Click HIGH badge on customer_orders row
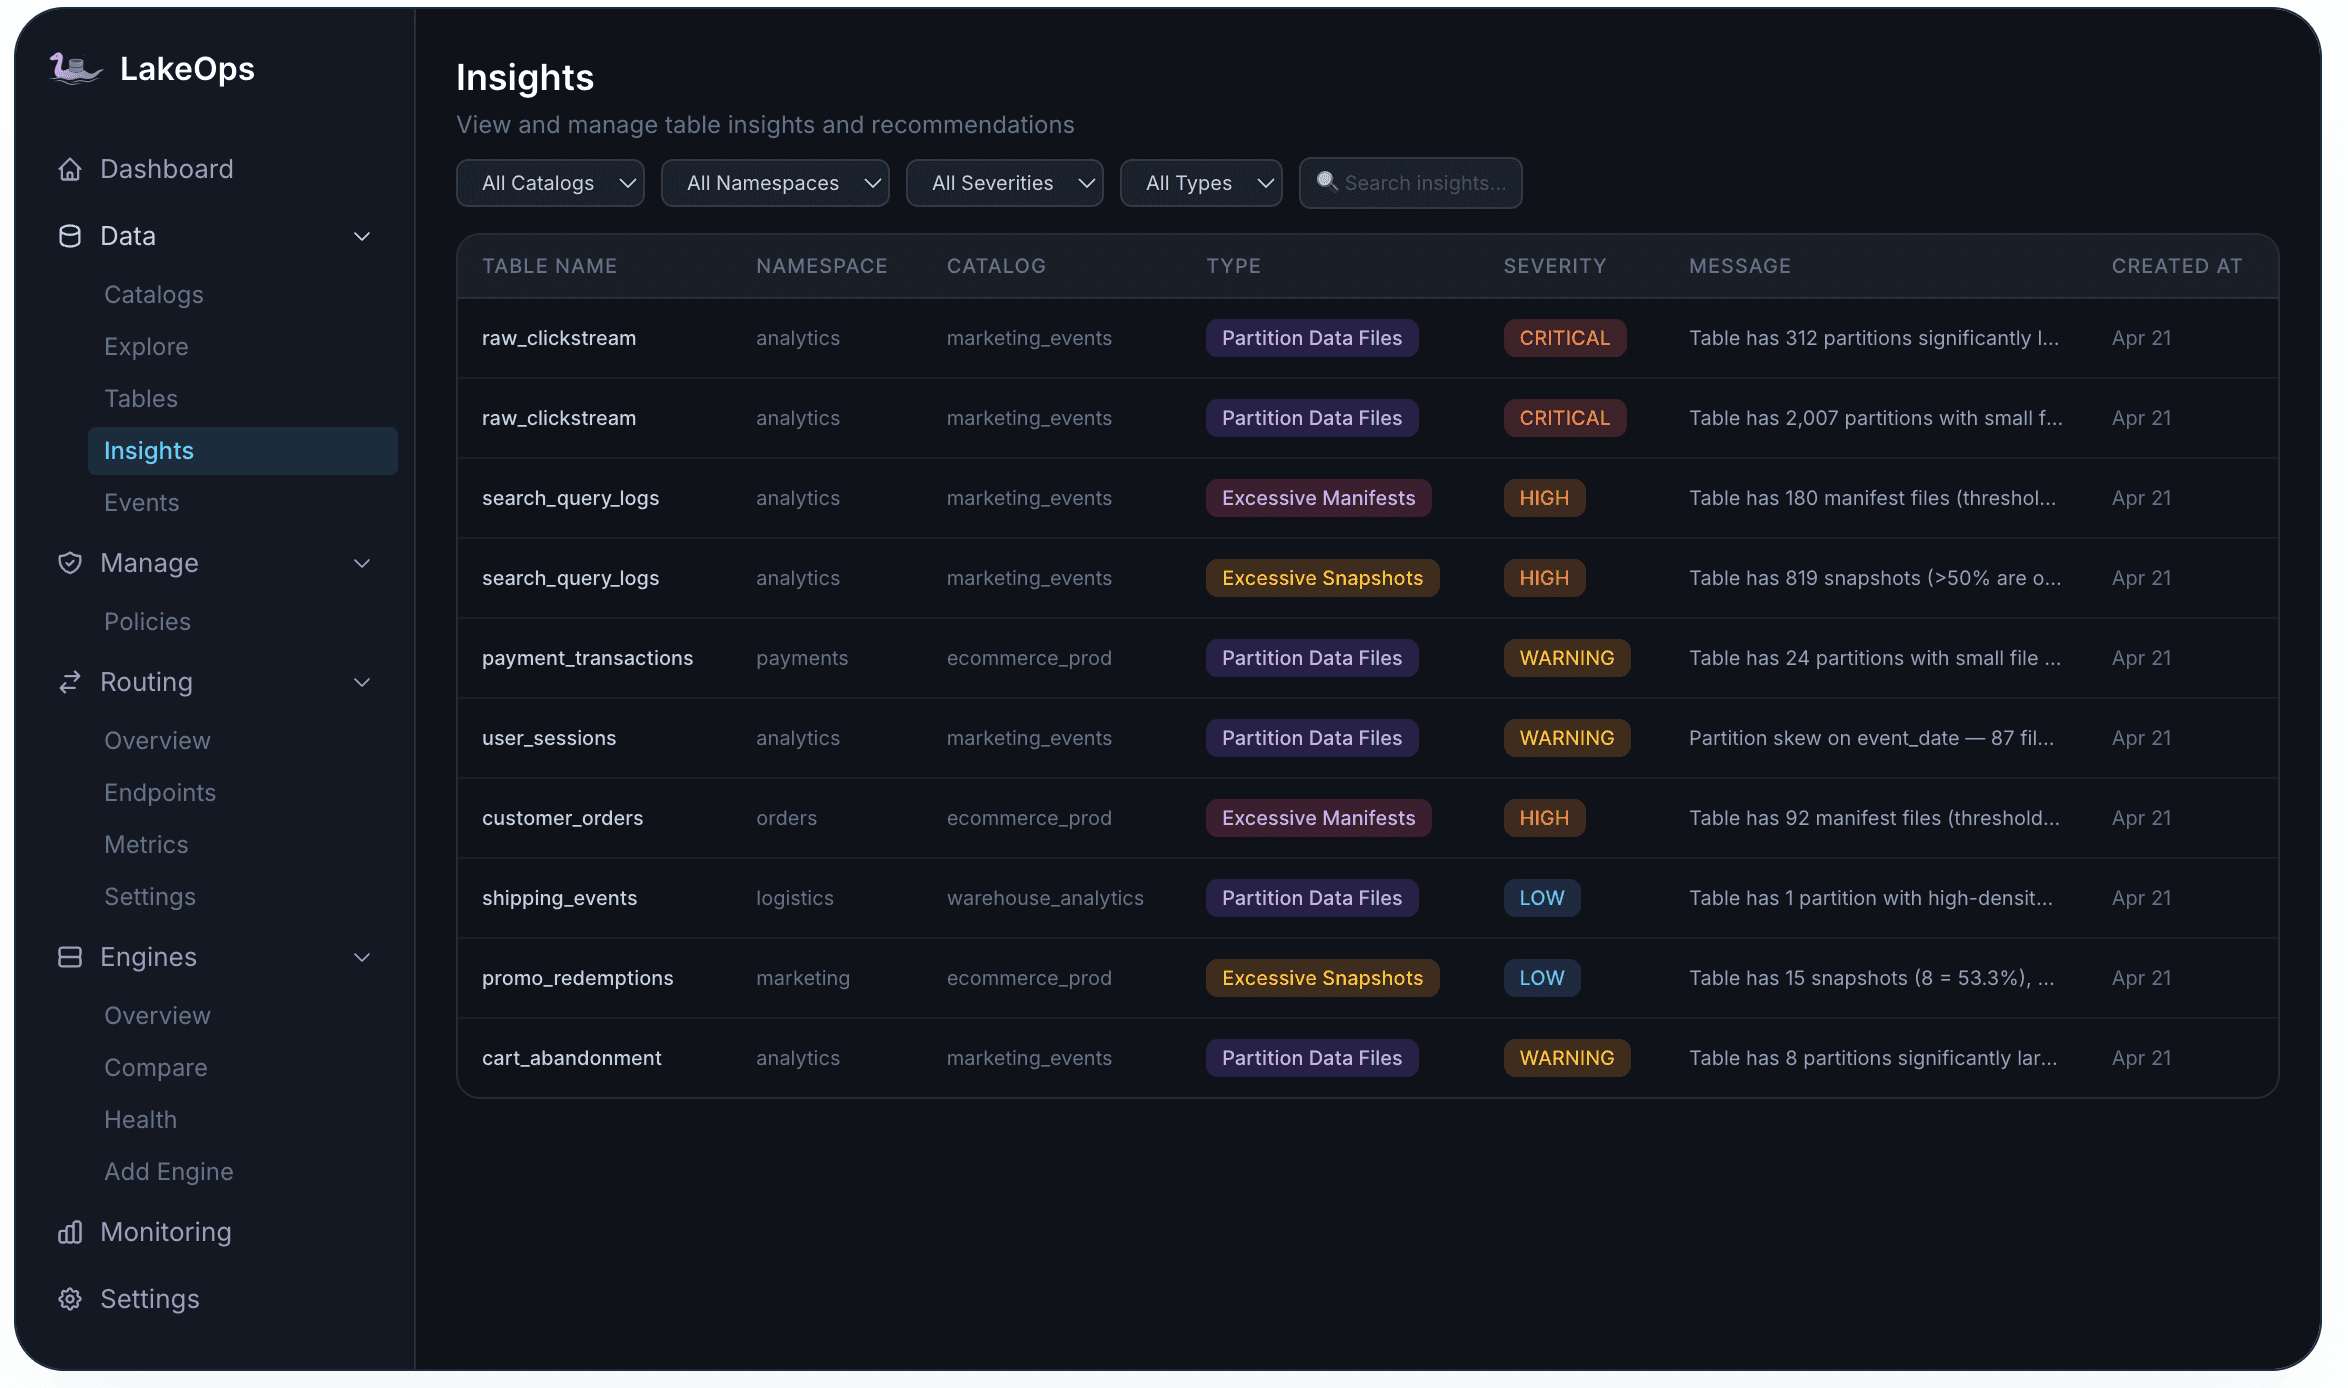Image resolution: width=2348 pixels, height=1388 pixels. click(x=1544, y=818)
